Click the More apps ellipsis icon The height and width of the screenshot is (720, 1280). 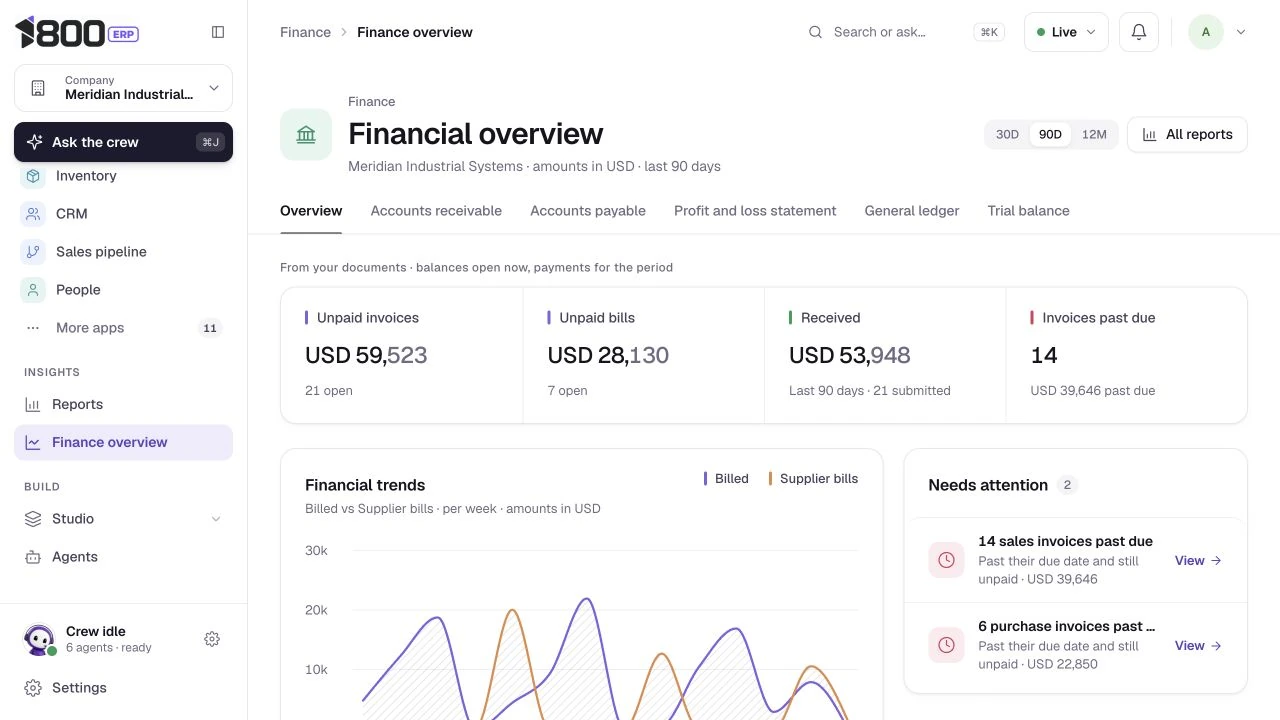pyautogui.click(x=33, y=328)
